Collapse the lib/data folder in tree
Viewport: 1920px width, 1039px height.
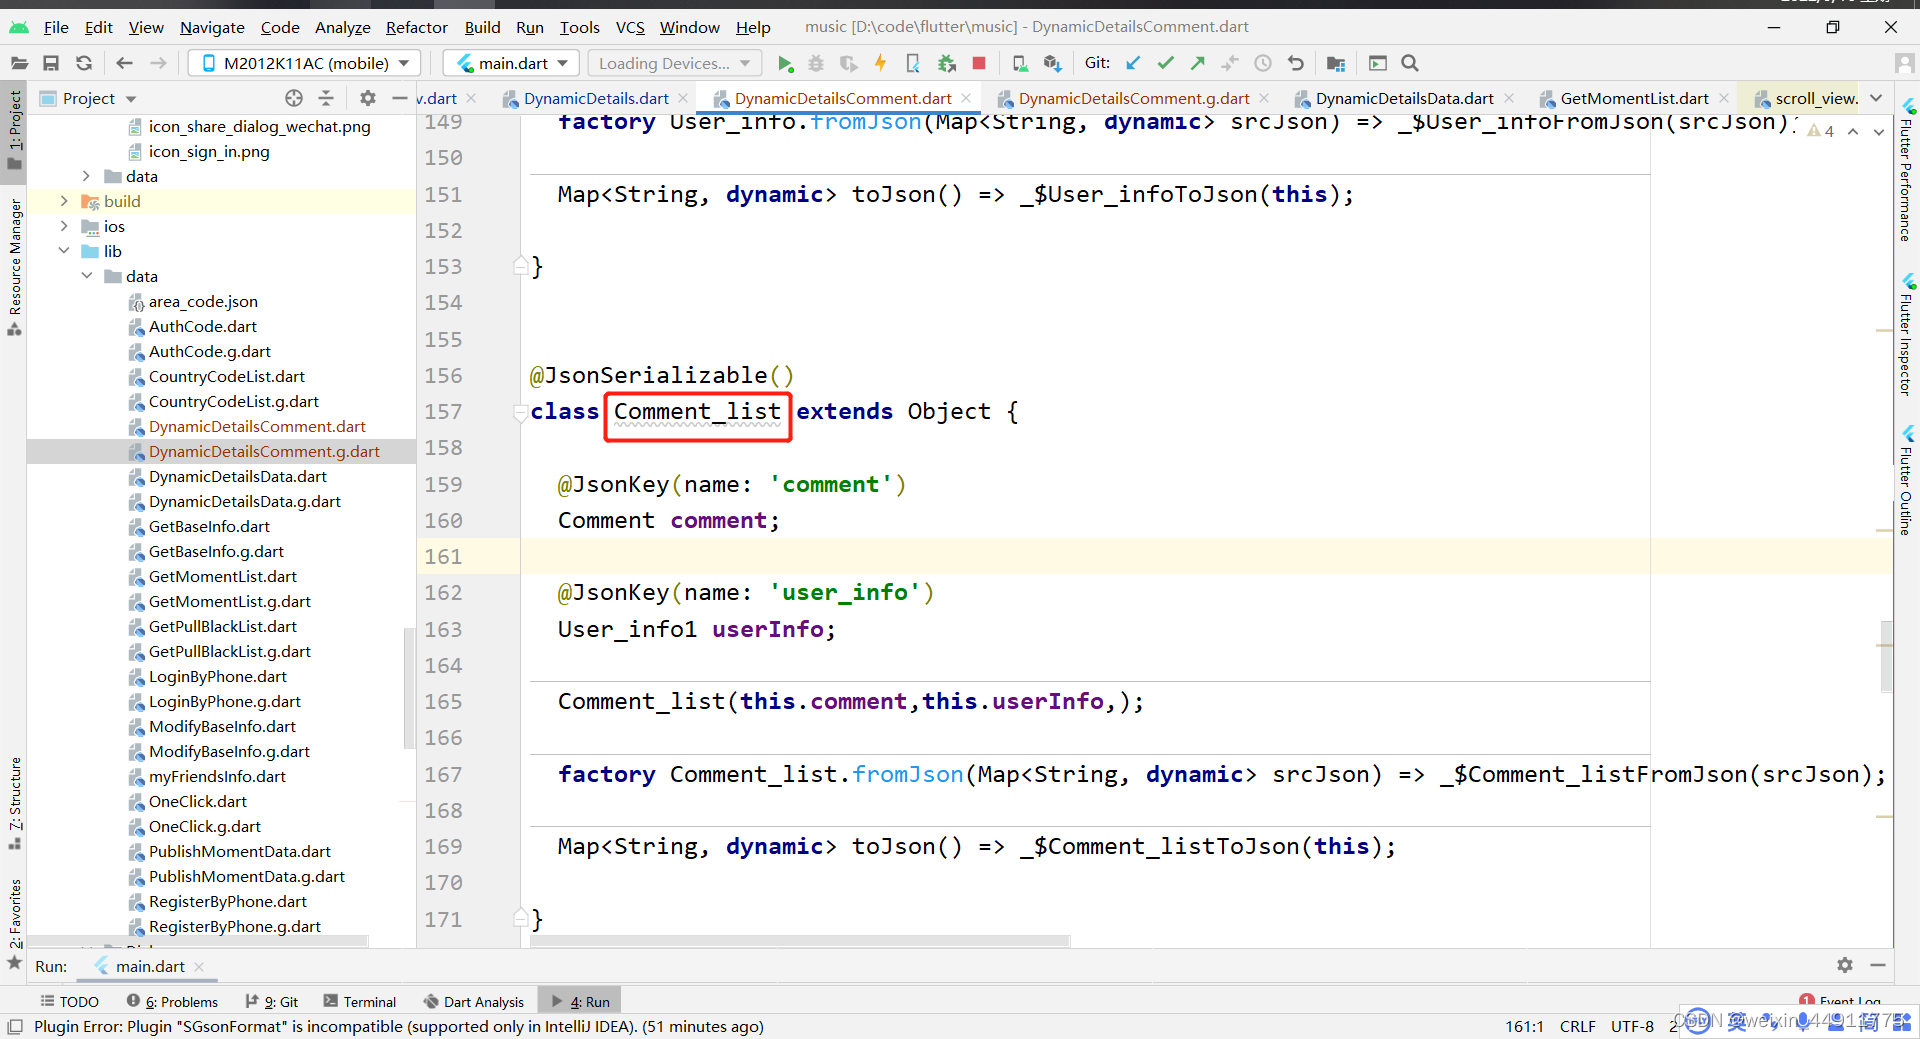pyautogui.click(x=87, y=276)
